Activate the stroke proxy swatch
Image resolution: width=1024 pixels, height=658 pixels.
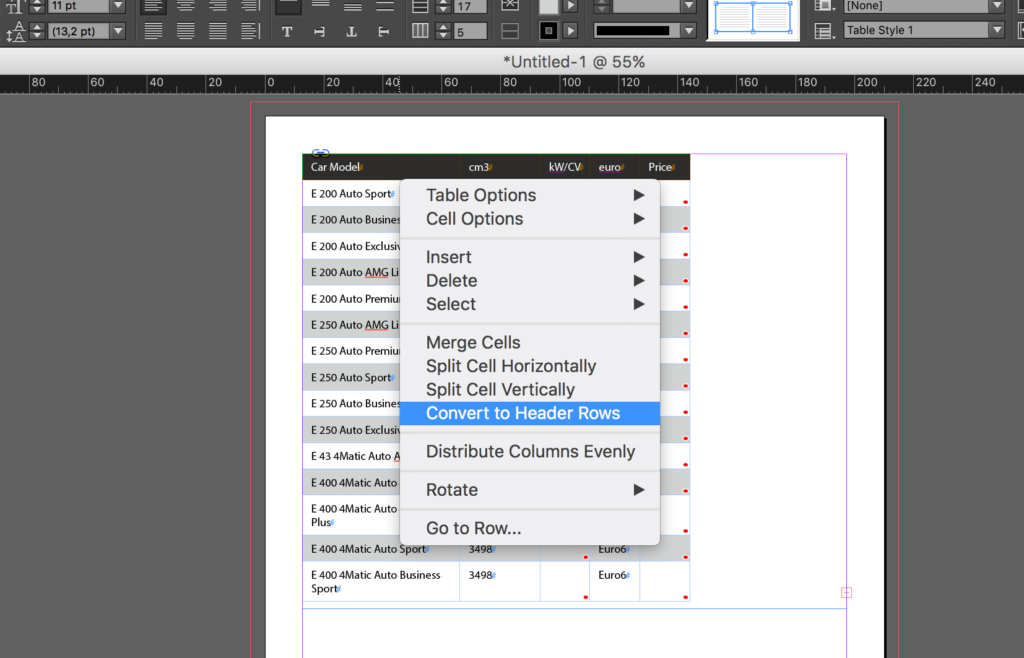(547, 28)
